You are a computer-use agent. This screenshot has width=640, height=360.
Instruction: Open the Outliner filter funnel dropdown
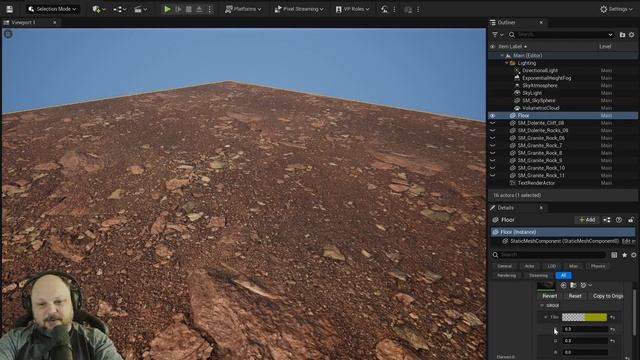tap(498, 35)
